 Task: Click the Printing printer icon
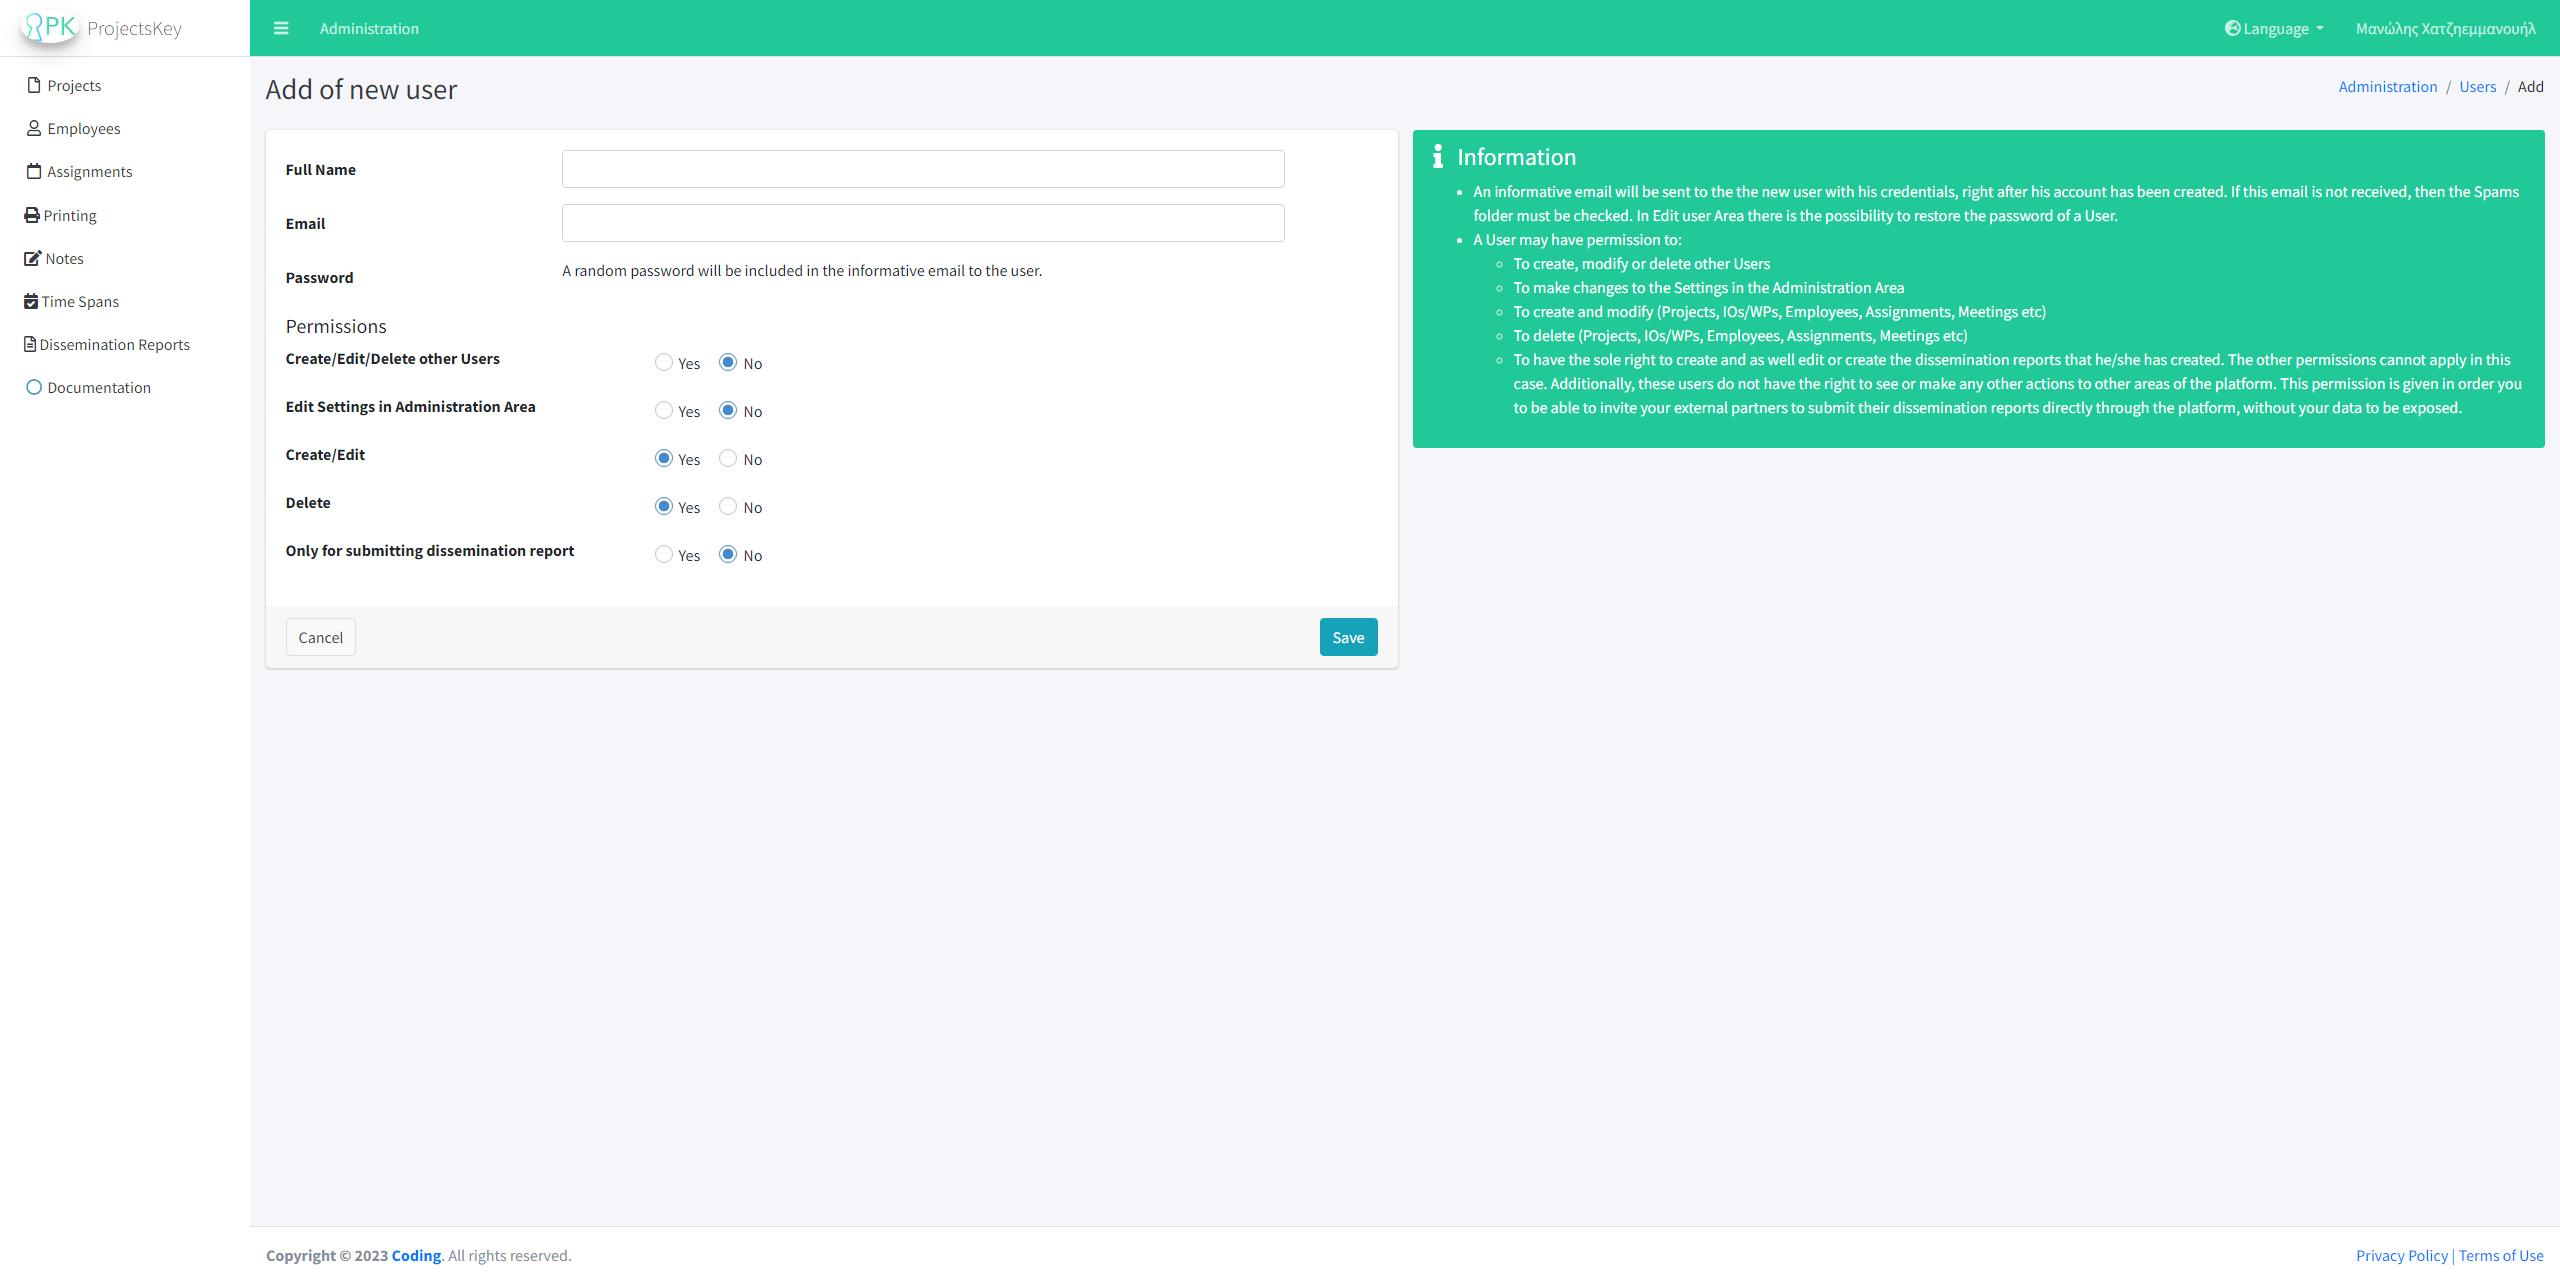tap(32, 215)
